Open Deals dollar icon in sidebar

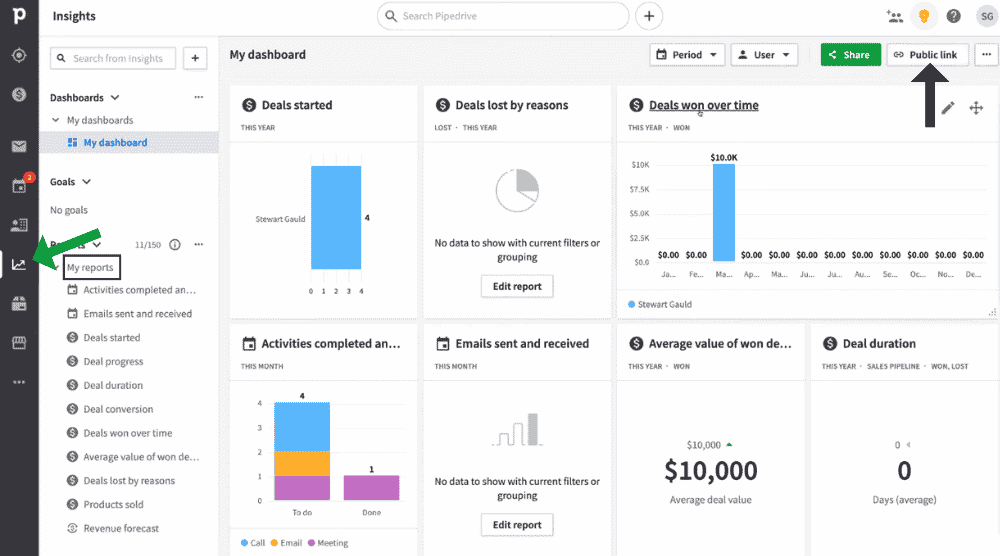(19, 94)
